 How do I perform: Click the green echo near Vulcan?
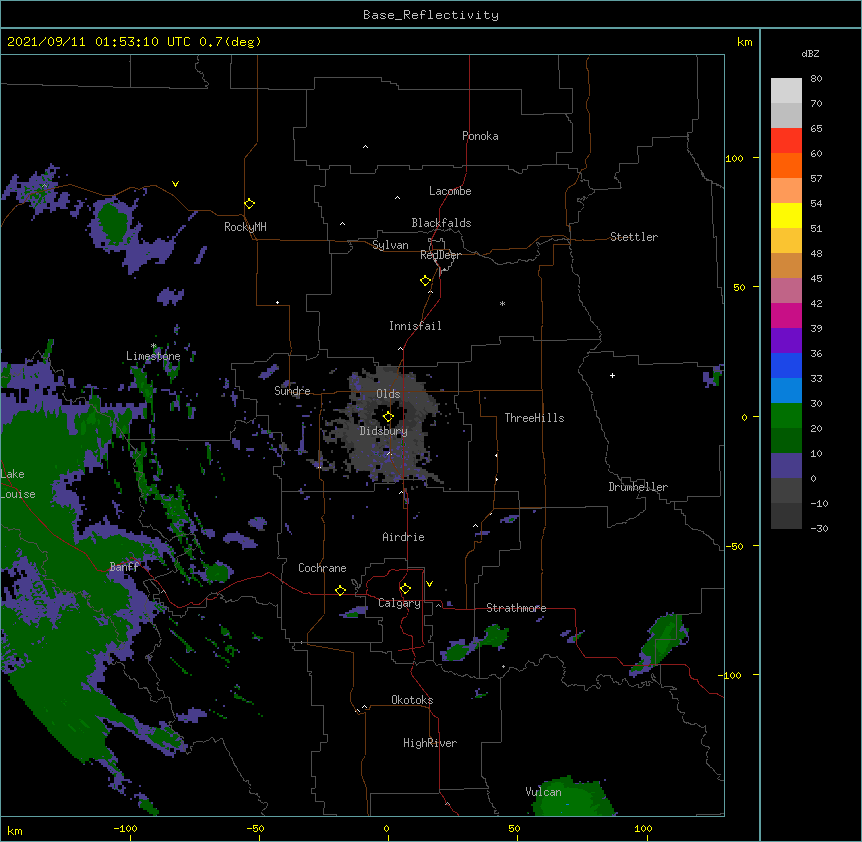click(572, 797)
